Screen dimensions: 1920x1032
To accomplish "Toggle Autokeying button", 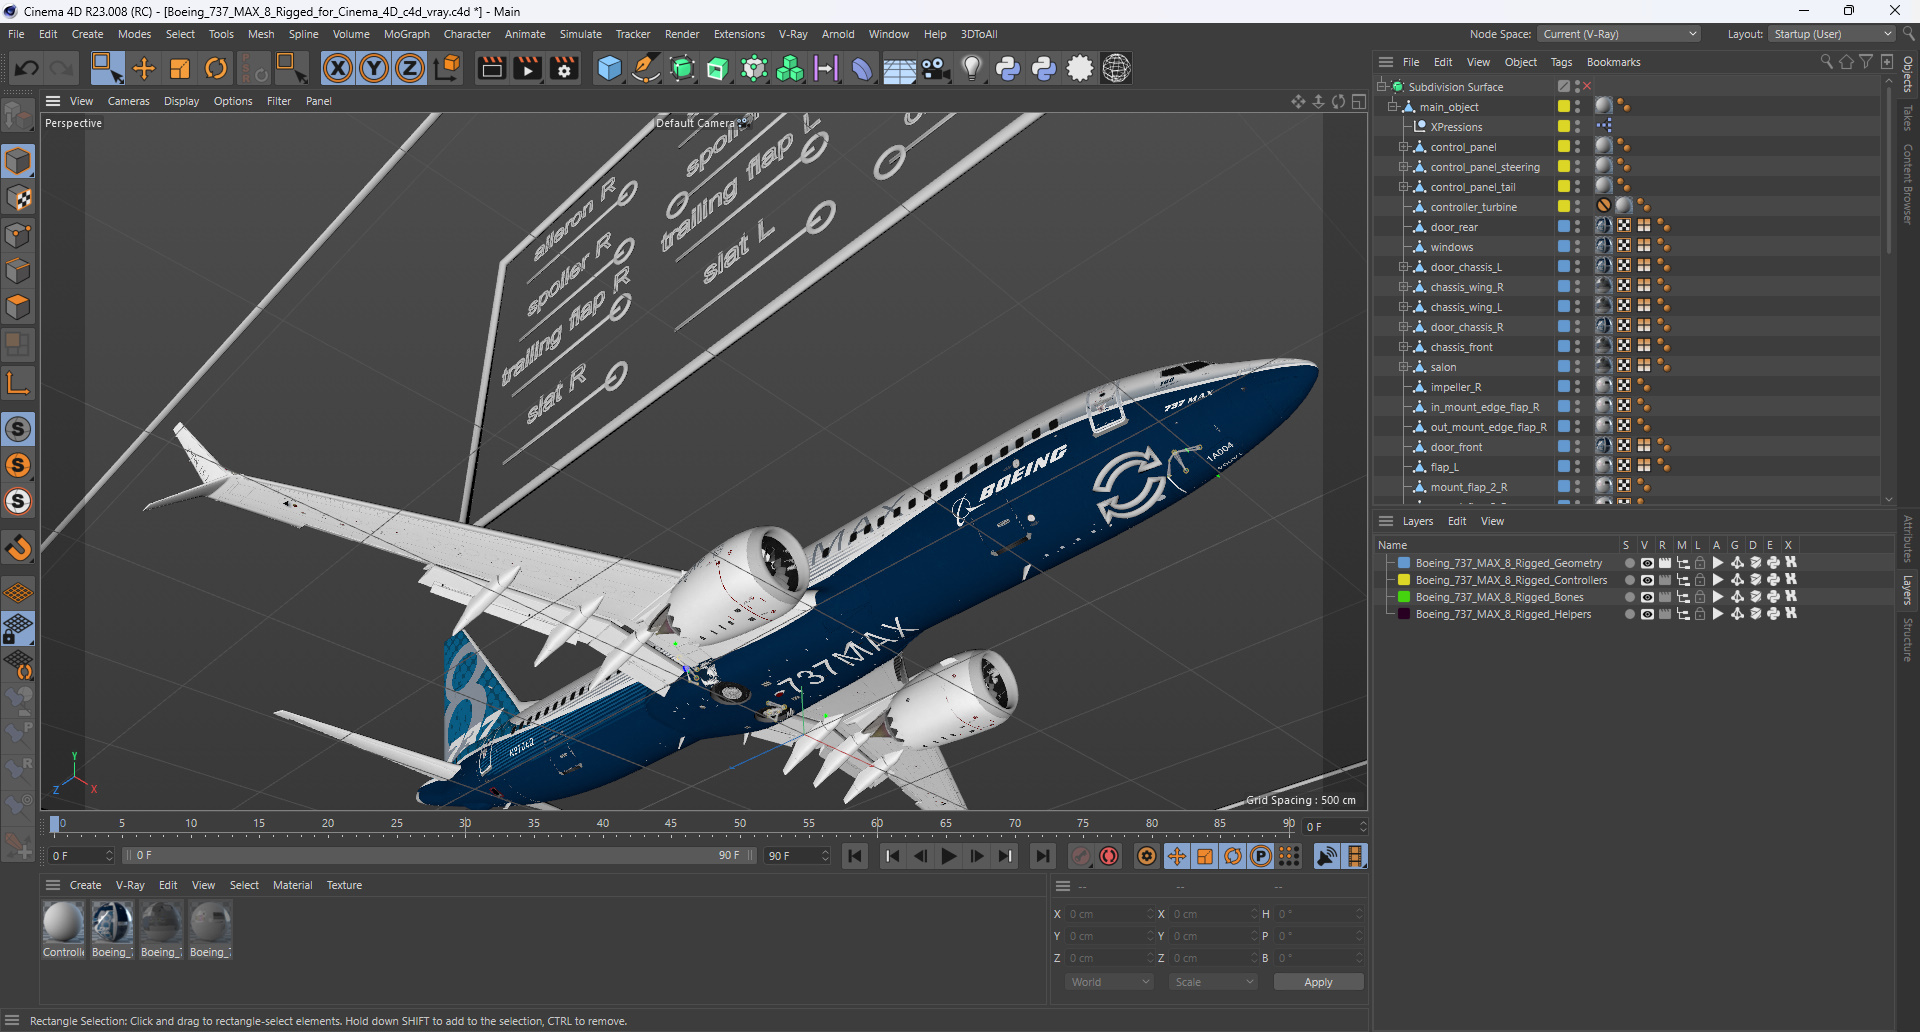I will 1109,856.
